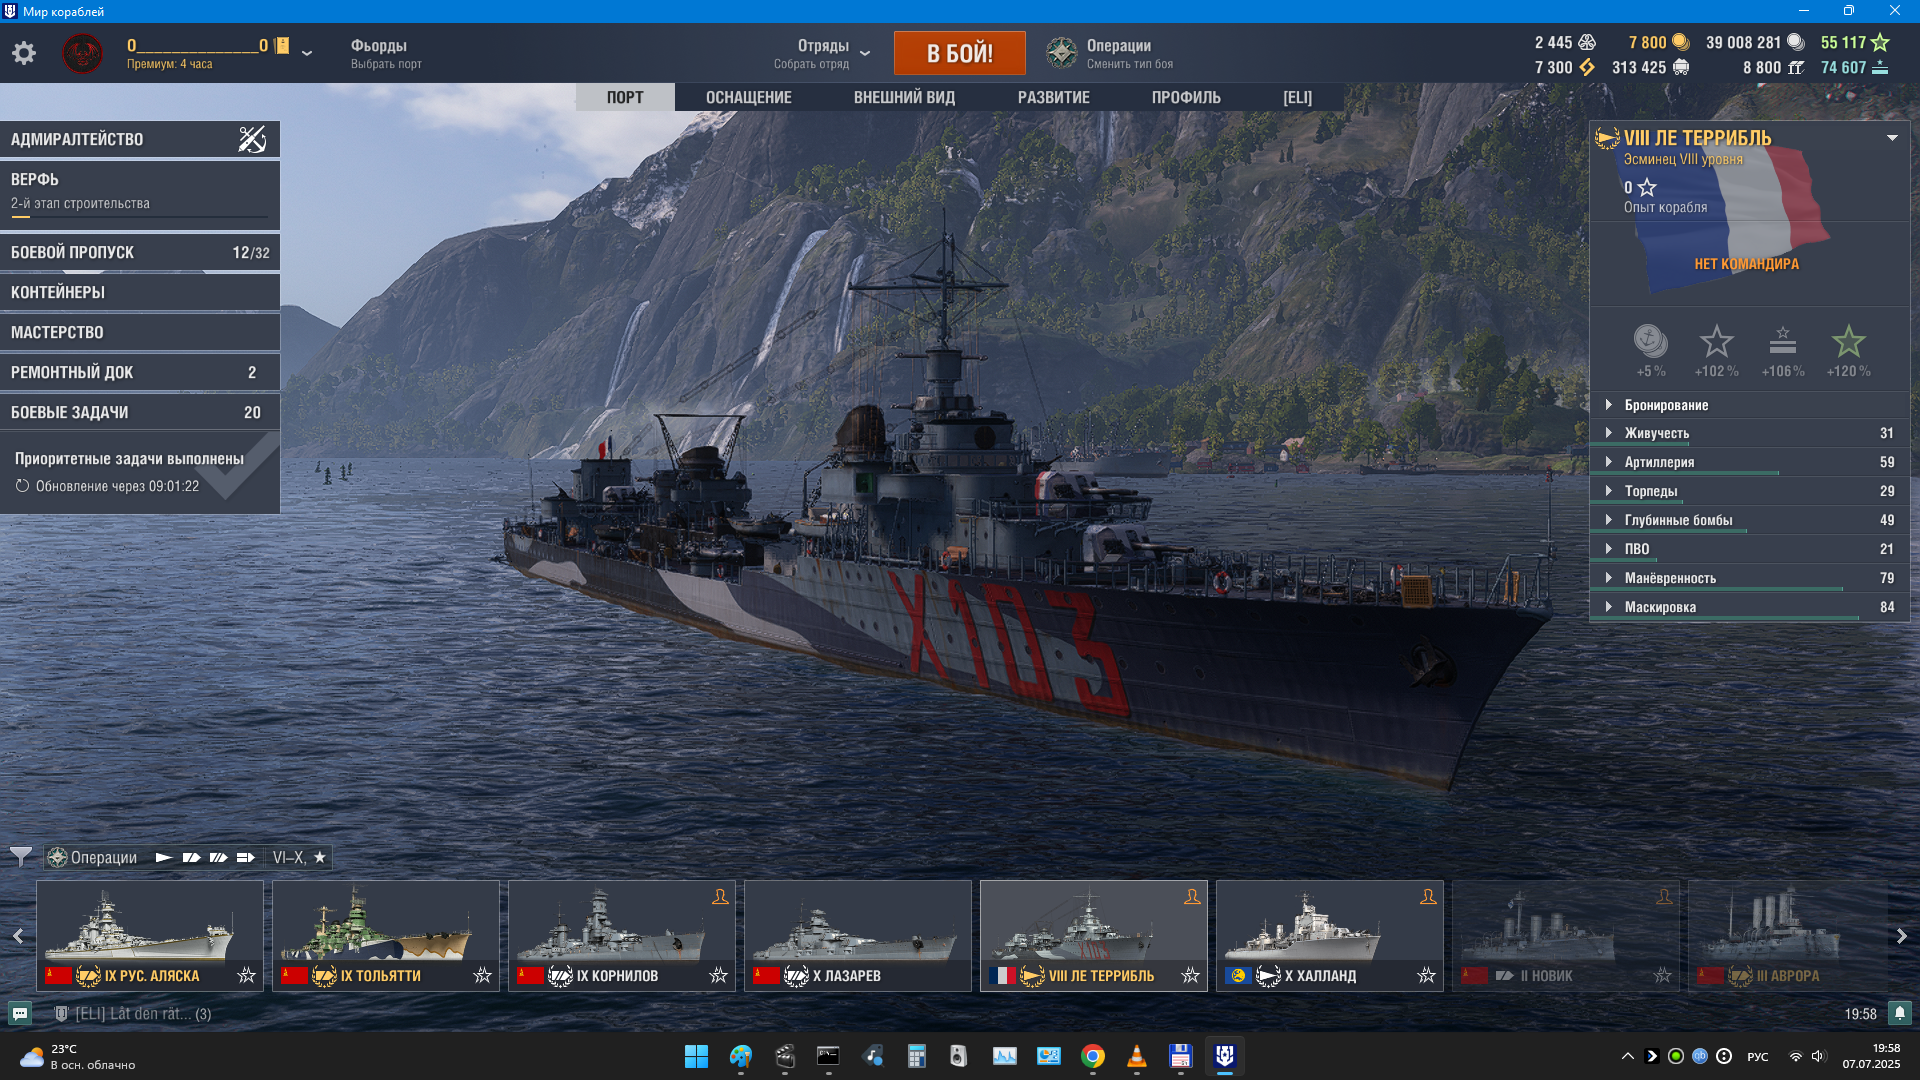Toggle favorite star on X Халланд

pos(1426,975)
